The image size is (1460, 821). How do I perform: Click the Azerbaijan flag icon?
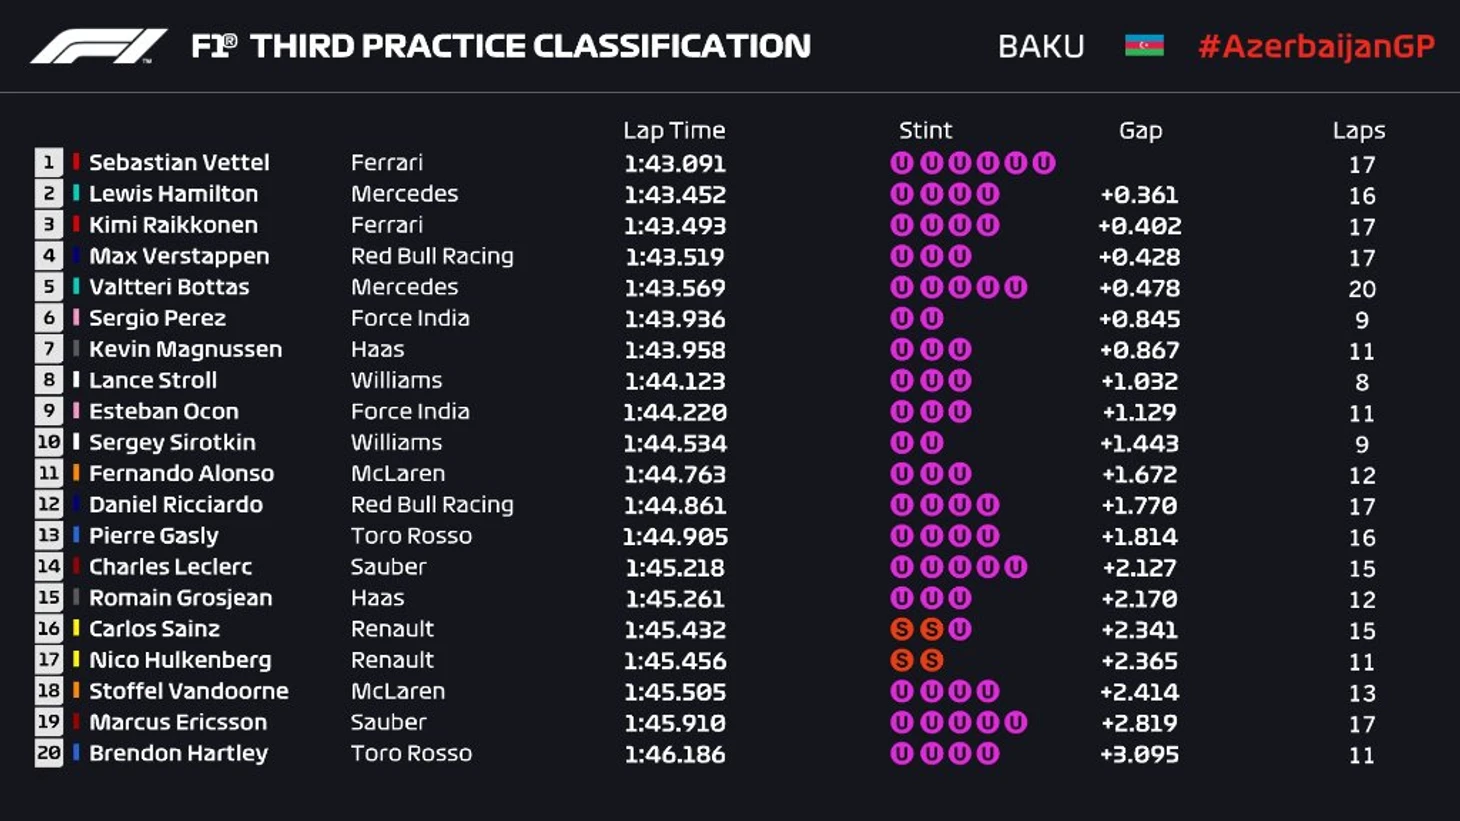1144,46
